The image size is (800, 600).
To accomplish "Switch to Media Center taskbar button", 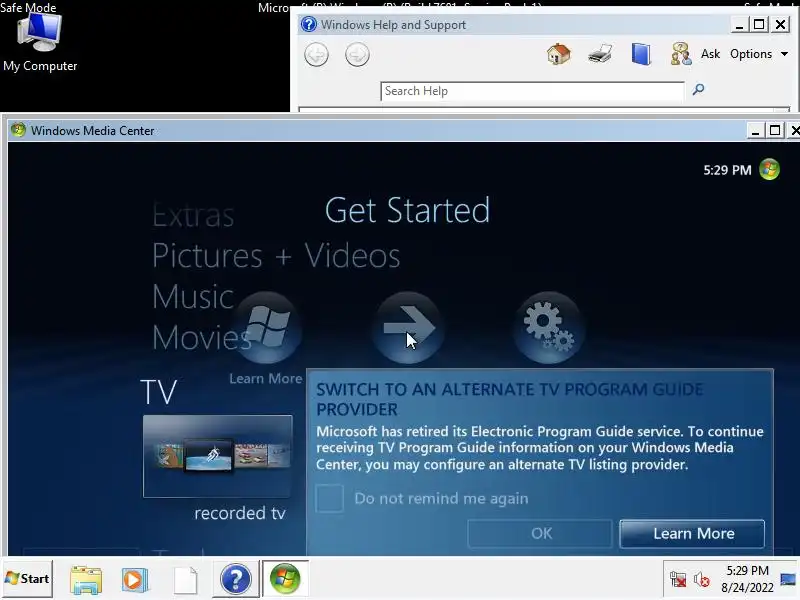I will pyautogui.click(x=285, y=579).
